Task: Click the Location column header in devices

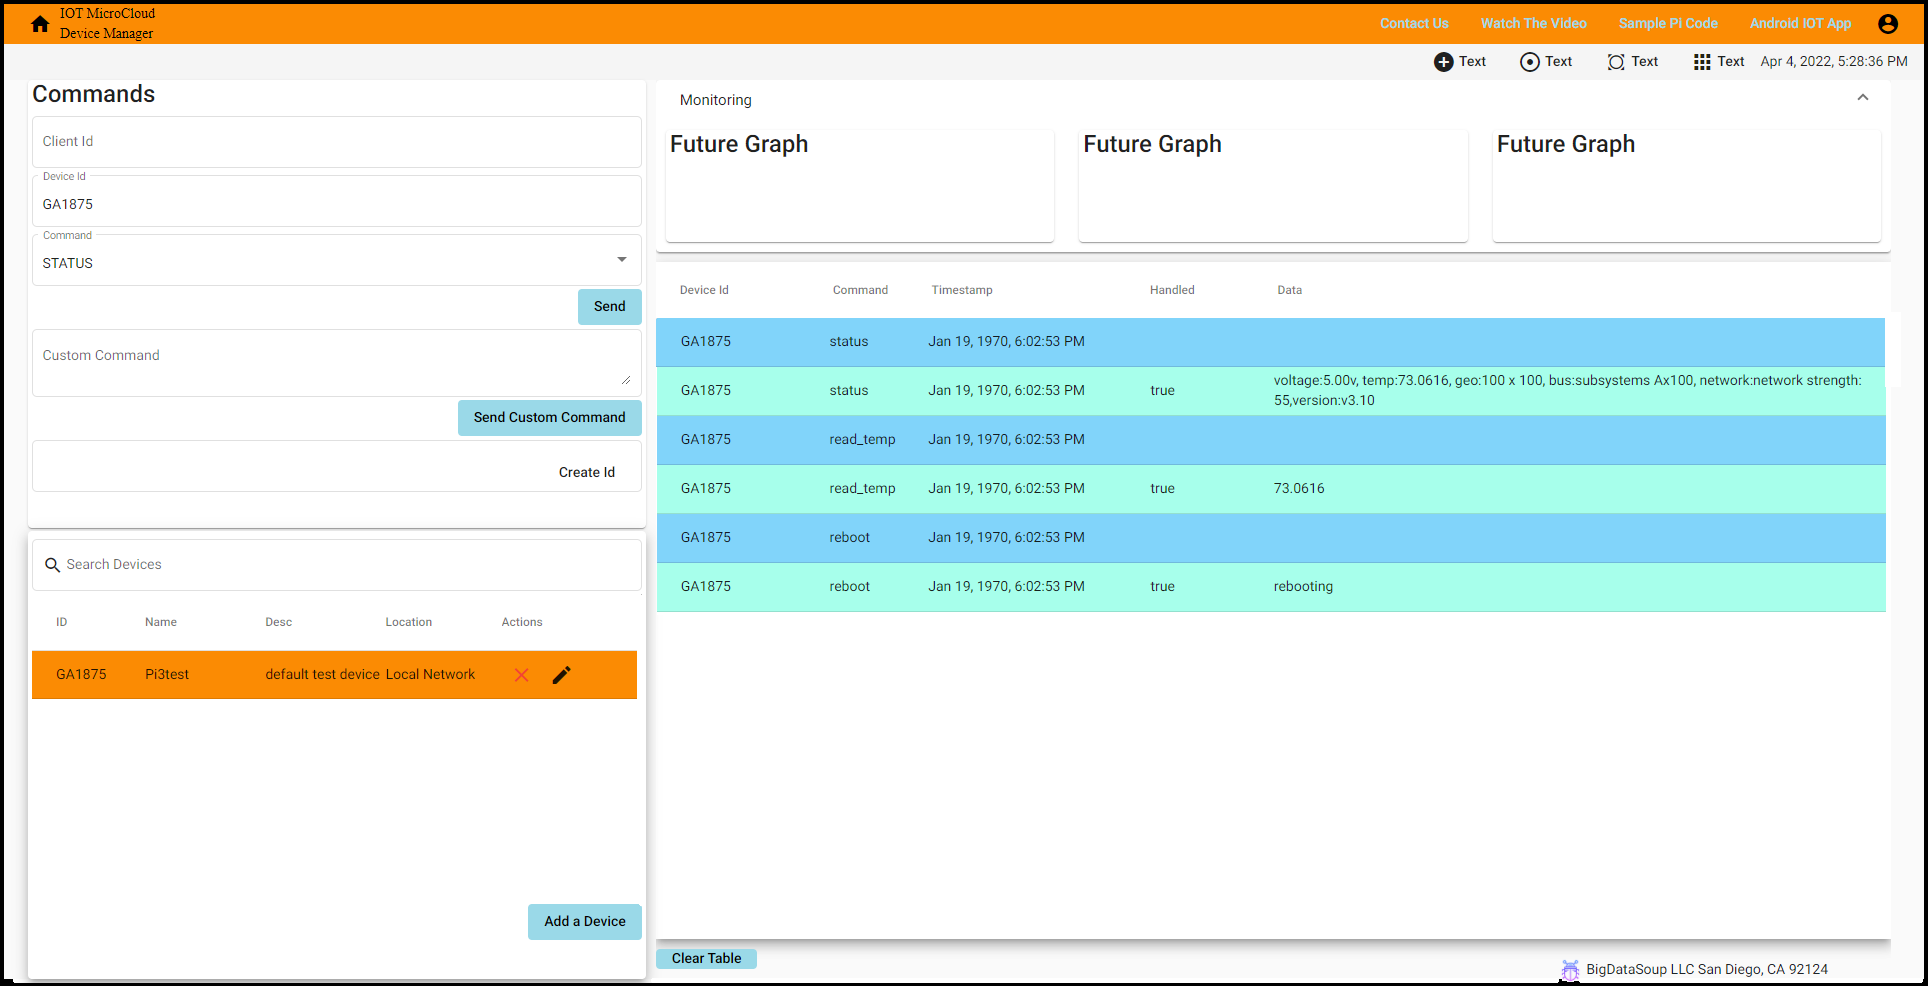Action: [x=409, y=622]
